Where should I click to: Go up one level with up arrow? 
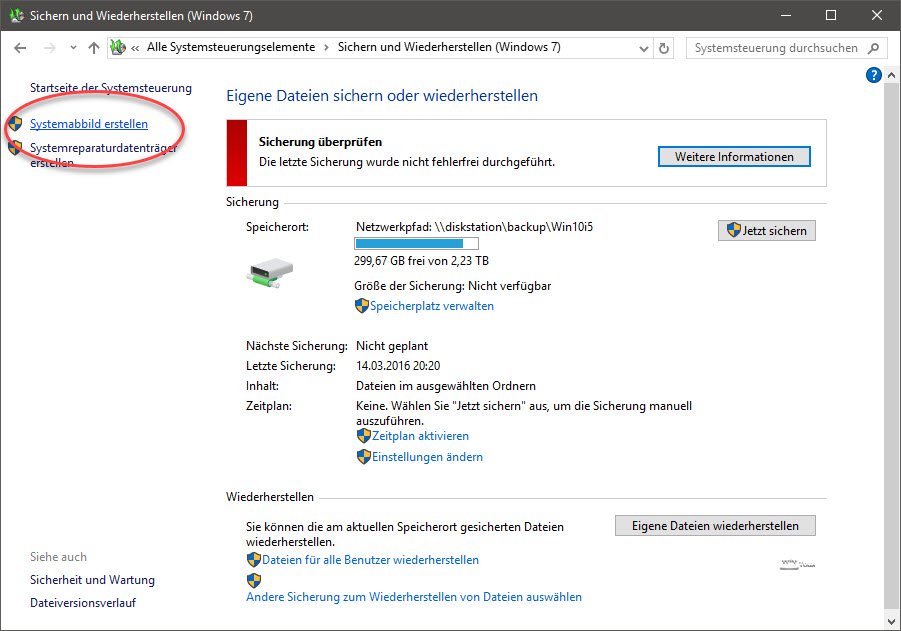(x=94, y=48)
